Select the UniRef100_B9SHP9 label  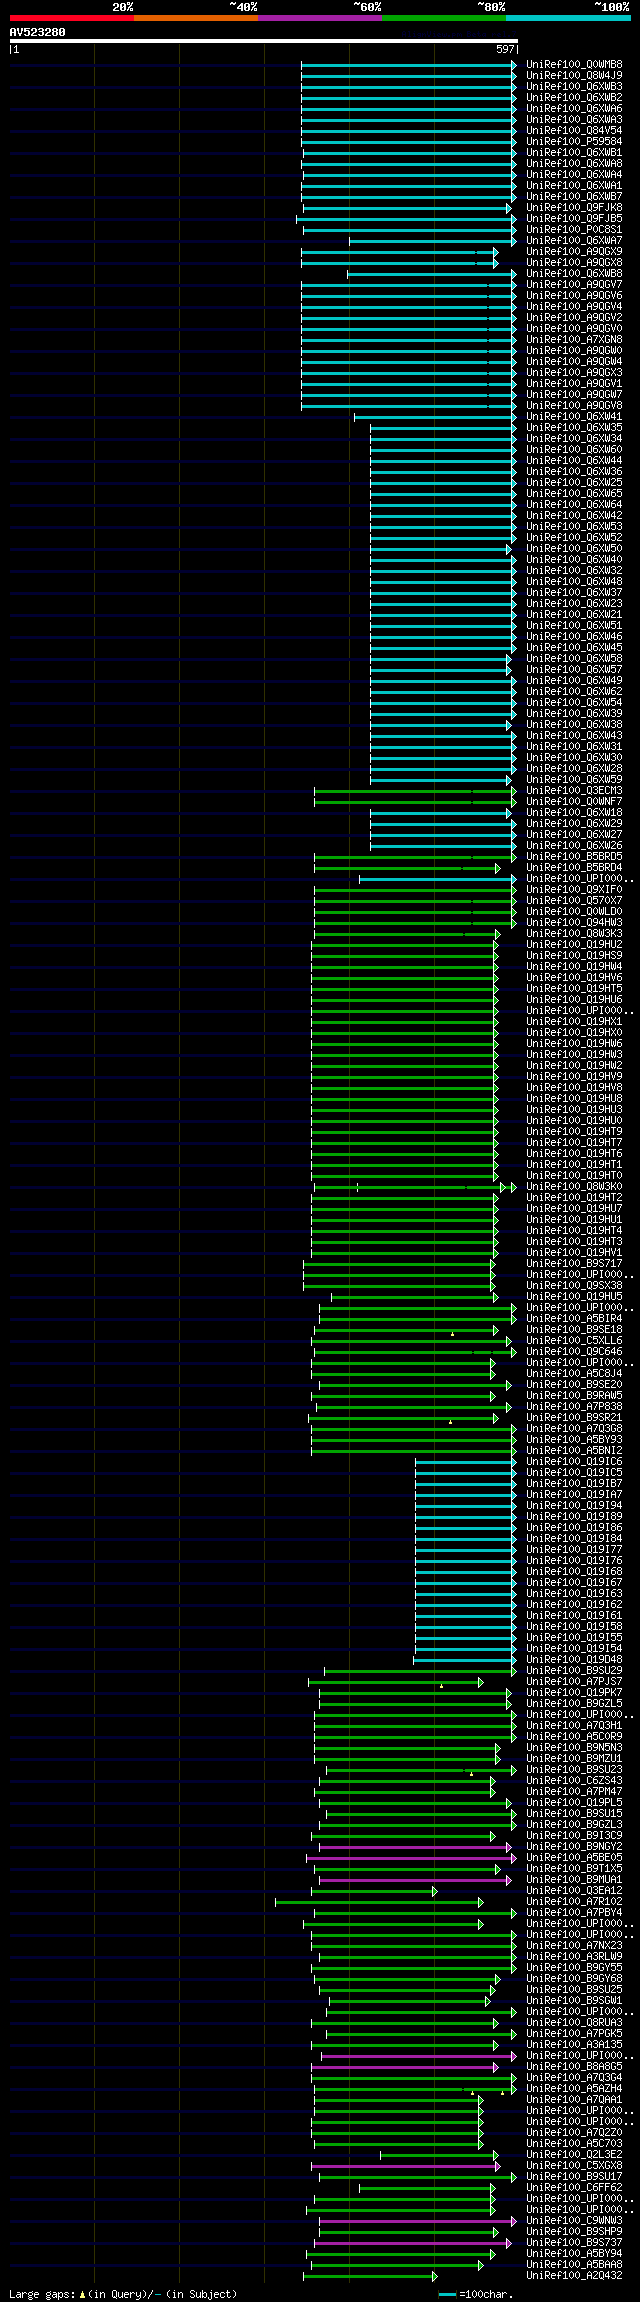pyautogui.click(x=574, y=2232)
